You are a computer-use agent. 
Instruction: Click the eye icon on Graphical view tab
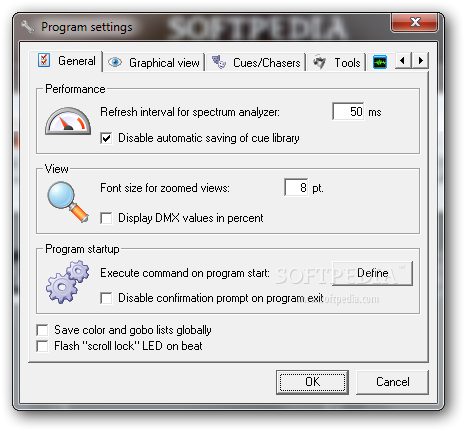(x=115, y=62)
